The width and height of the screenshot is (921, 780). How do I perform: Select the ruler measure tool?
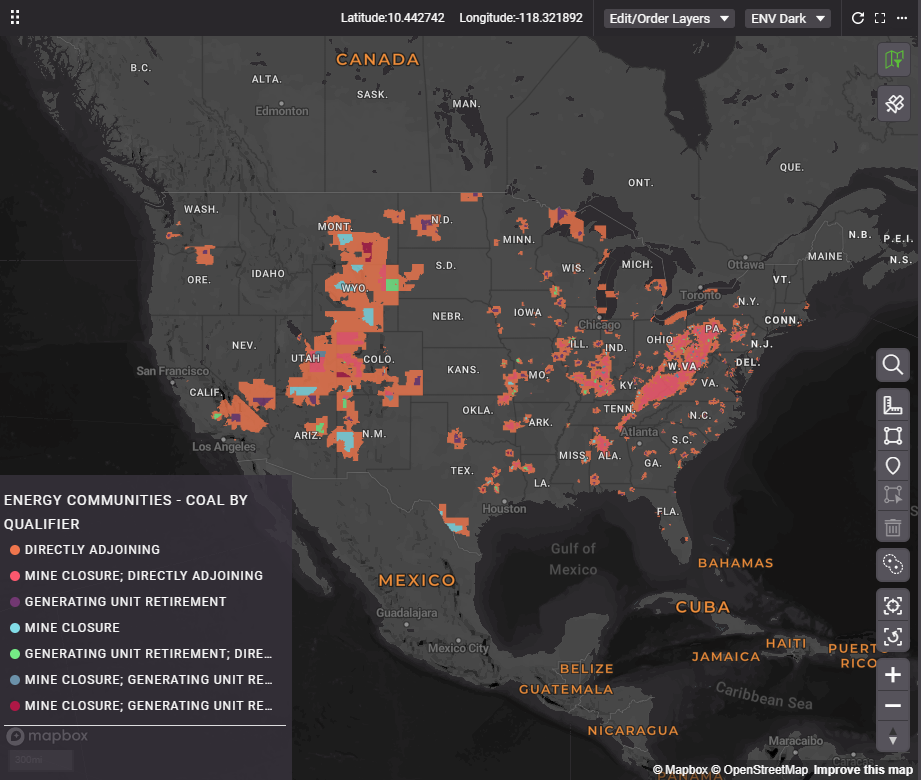pyautogui.click(x=893, y=405)
